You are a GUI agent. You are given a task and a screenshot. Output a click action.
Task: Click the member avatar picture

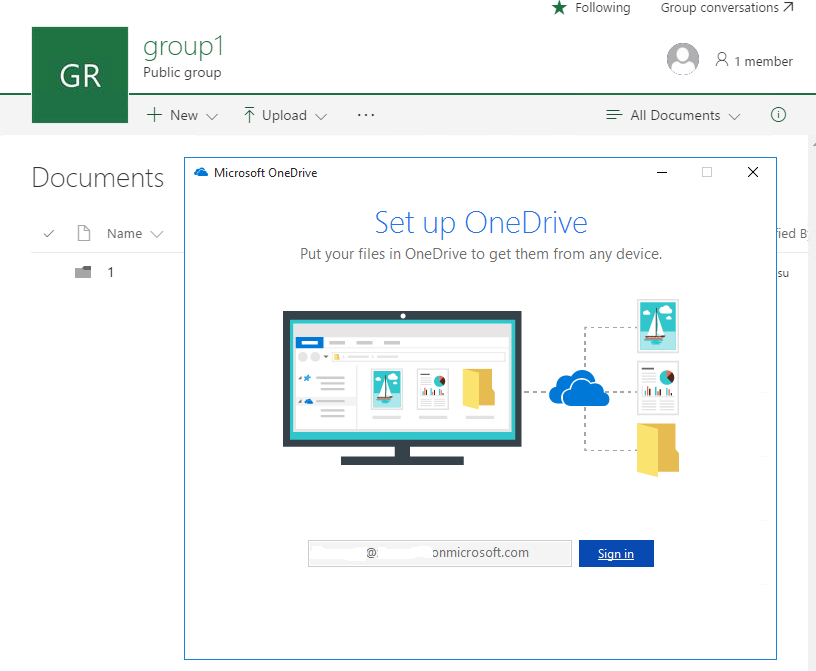682,59
